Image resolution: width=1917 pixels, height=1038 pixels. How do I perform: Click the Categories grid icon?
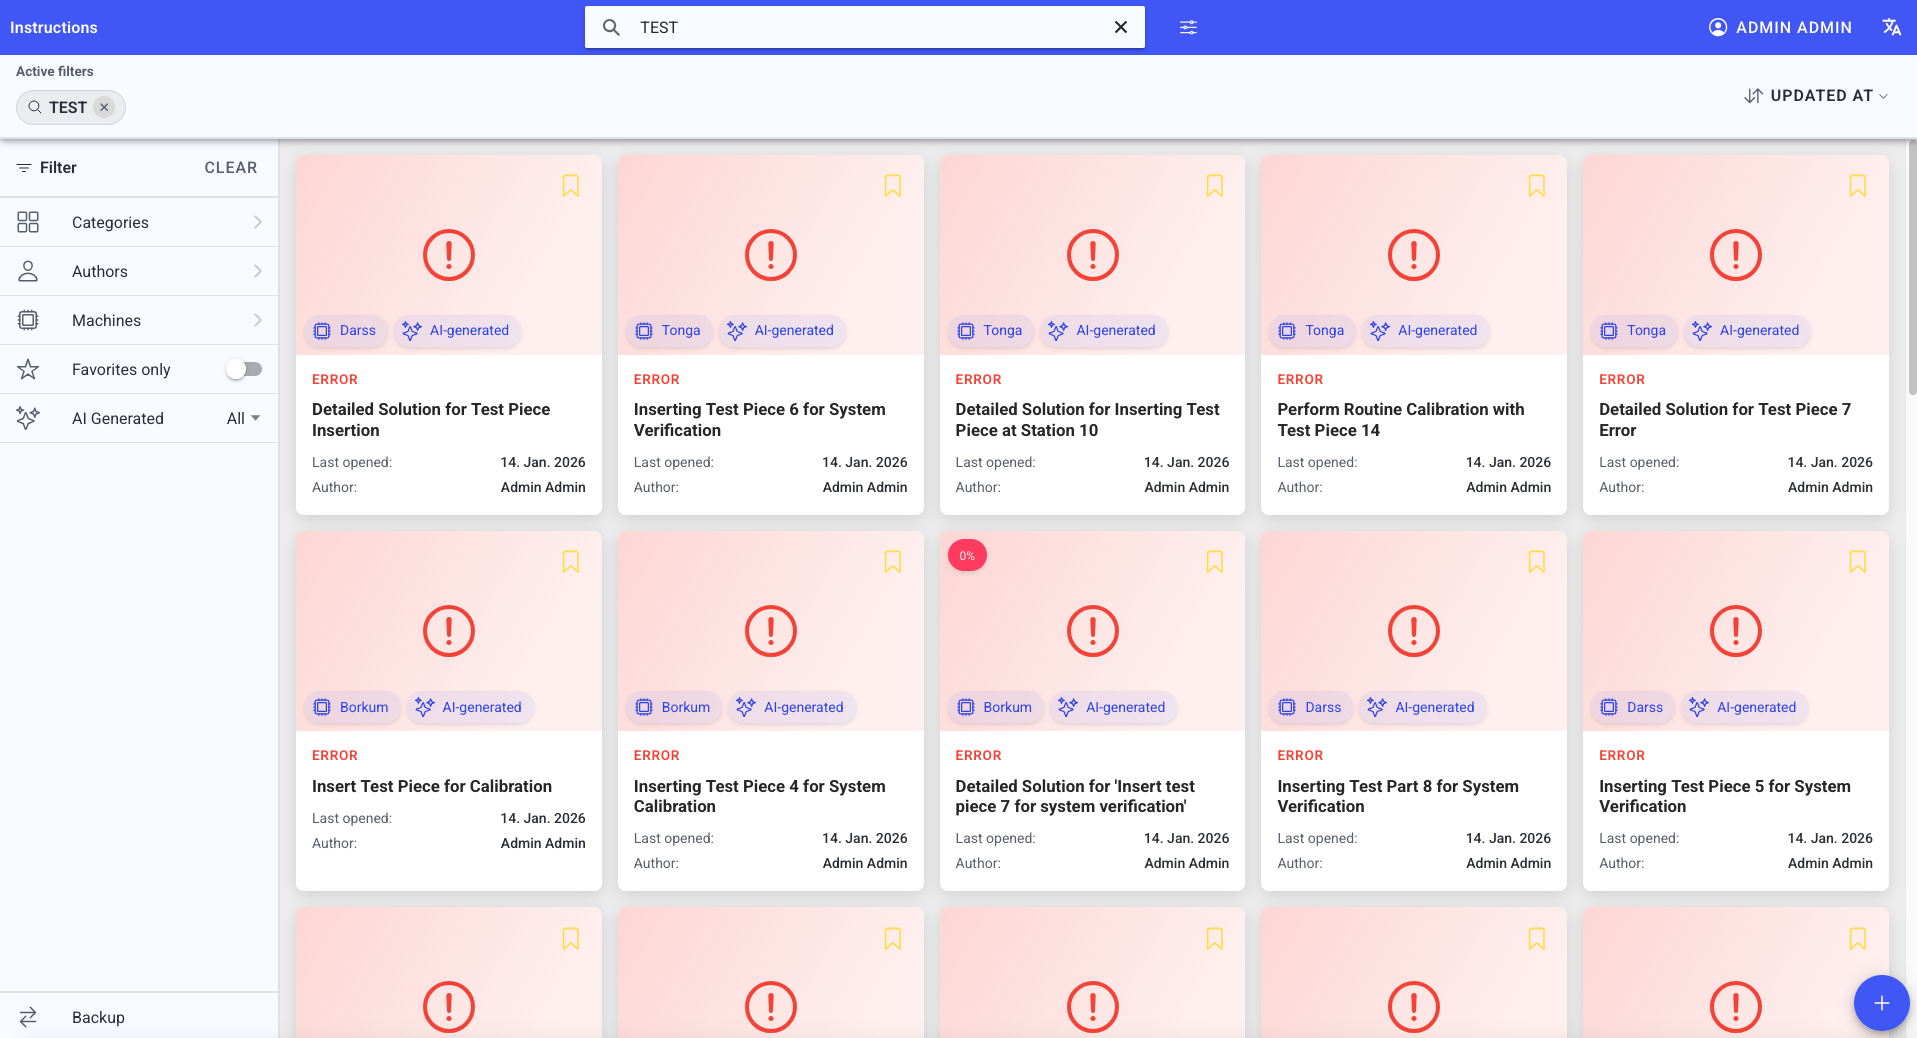click(28, 222)
